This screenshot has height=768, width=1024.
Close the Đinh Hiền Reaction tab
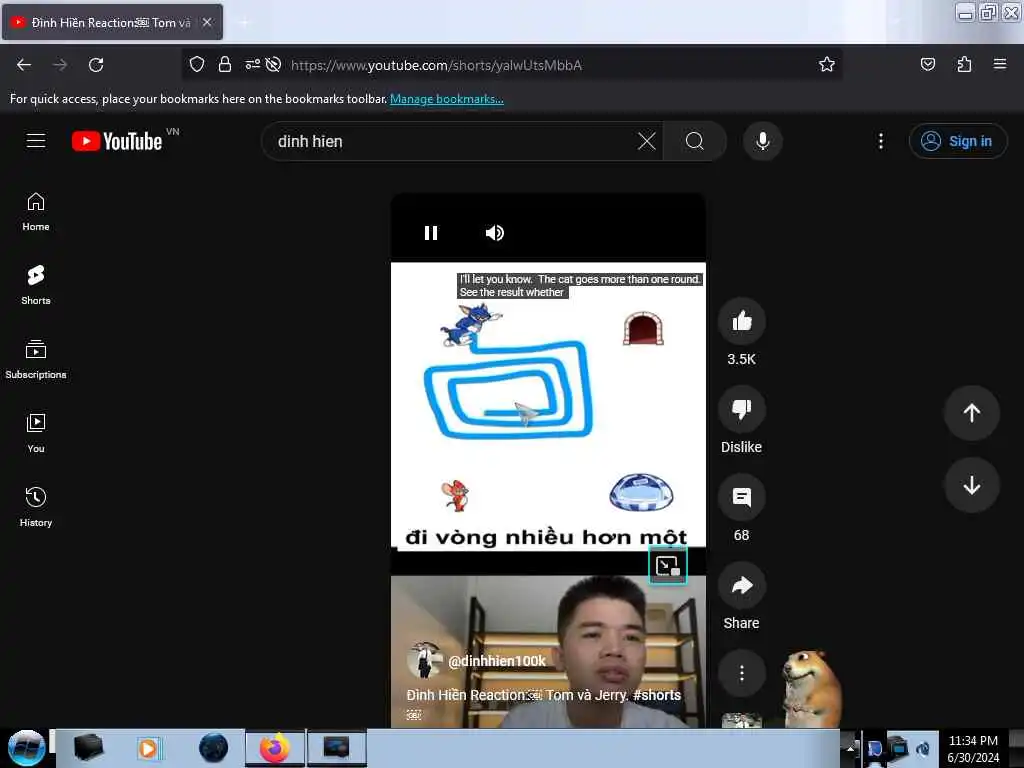click(x=207, y=22)
